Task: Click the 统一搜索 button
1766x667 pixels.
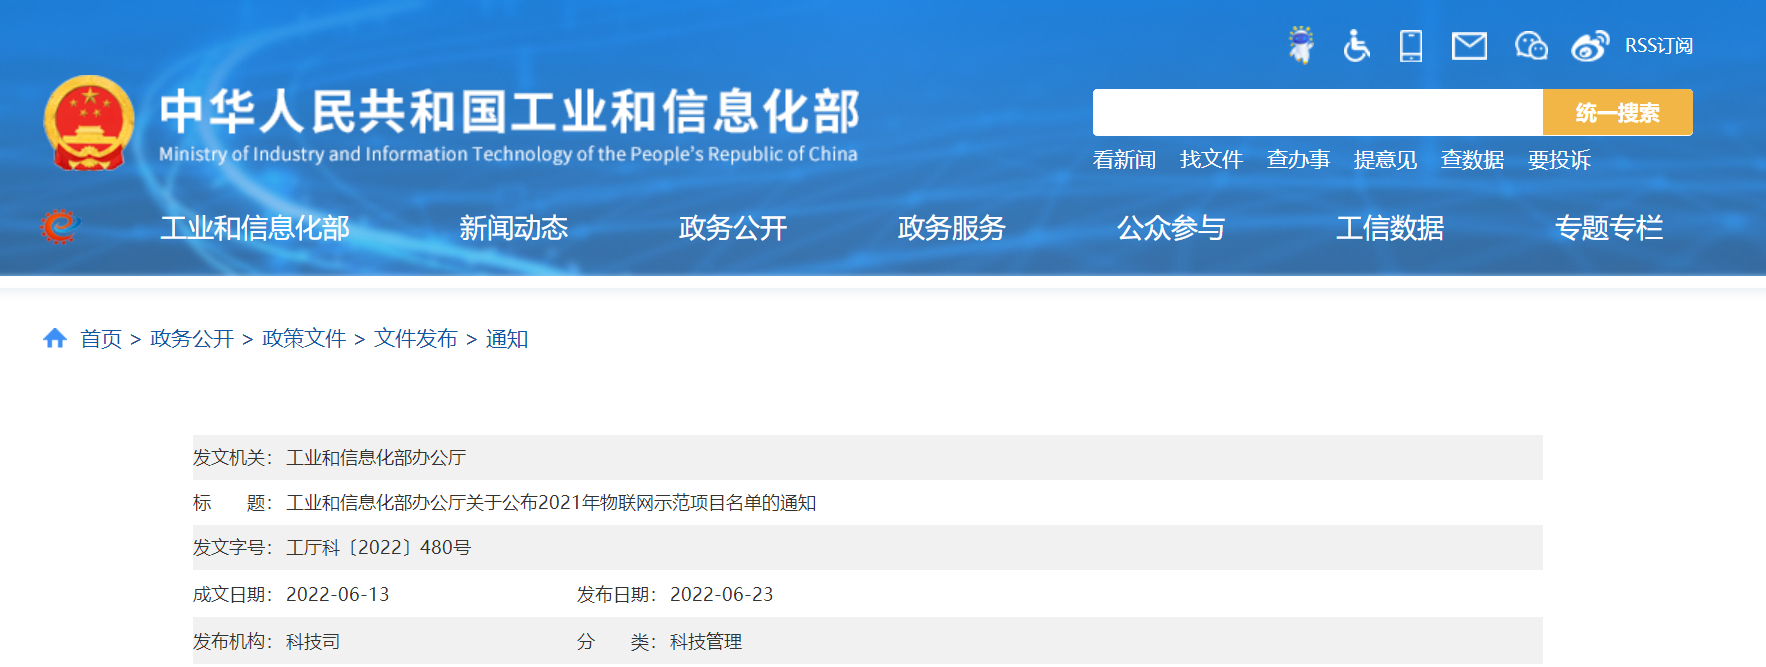Action: pos(1617,112)
